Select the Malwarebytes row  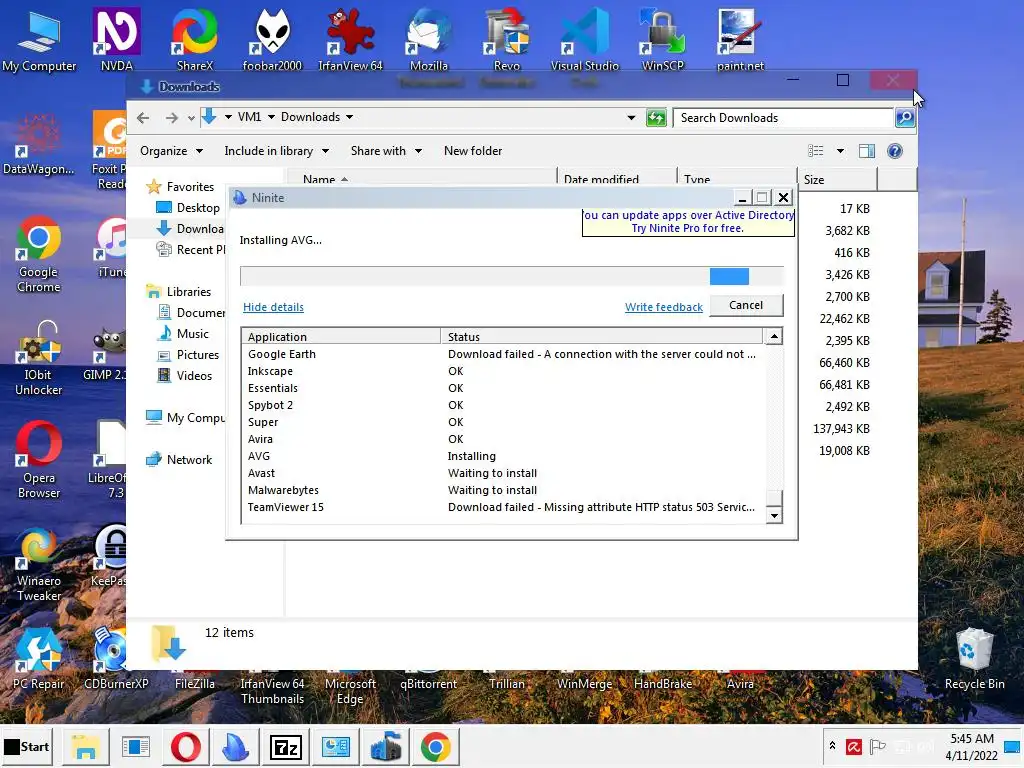coord(502,490)
